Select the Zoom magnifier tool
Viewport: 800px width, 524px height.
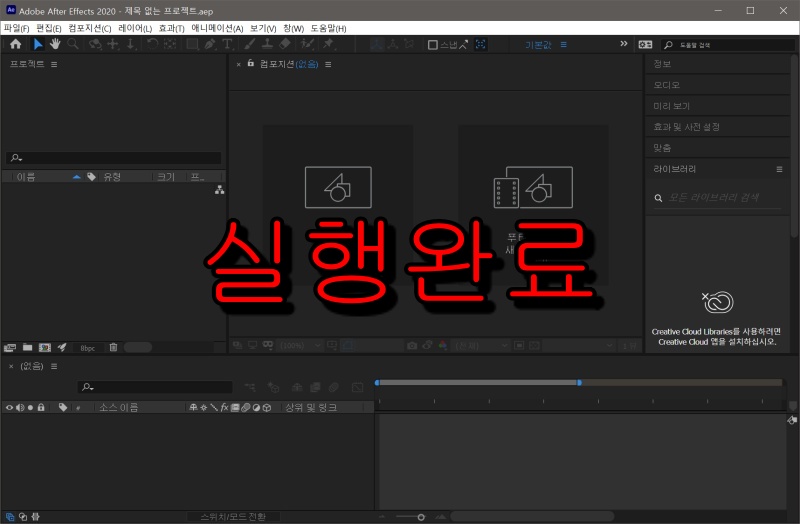[x=73, y=44]
